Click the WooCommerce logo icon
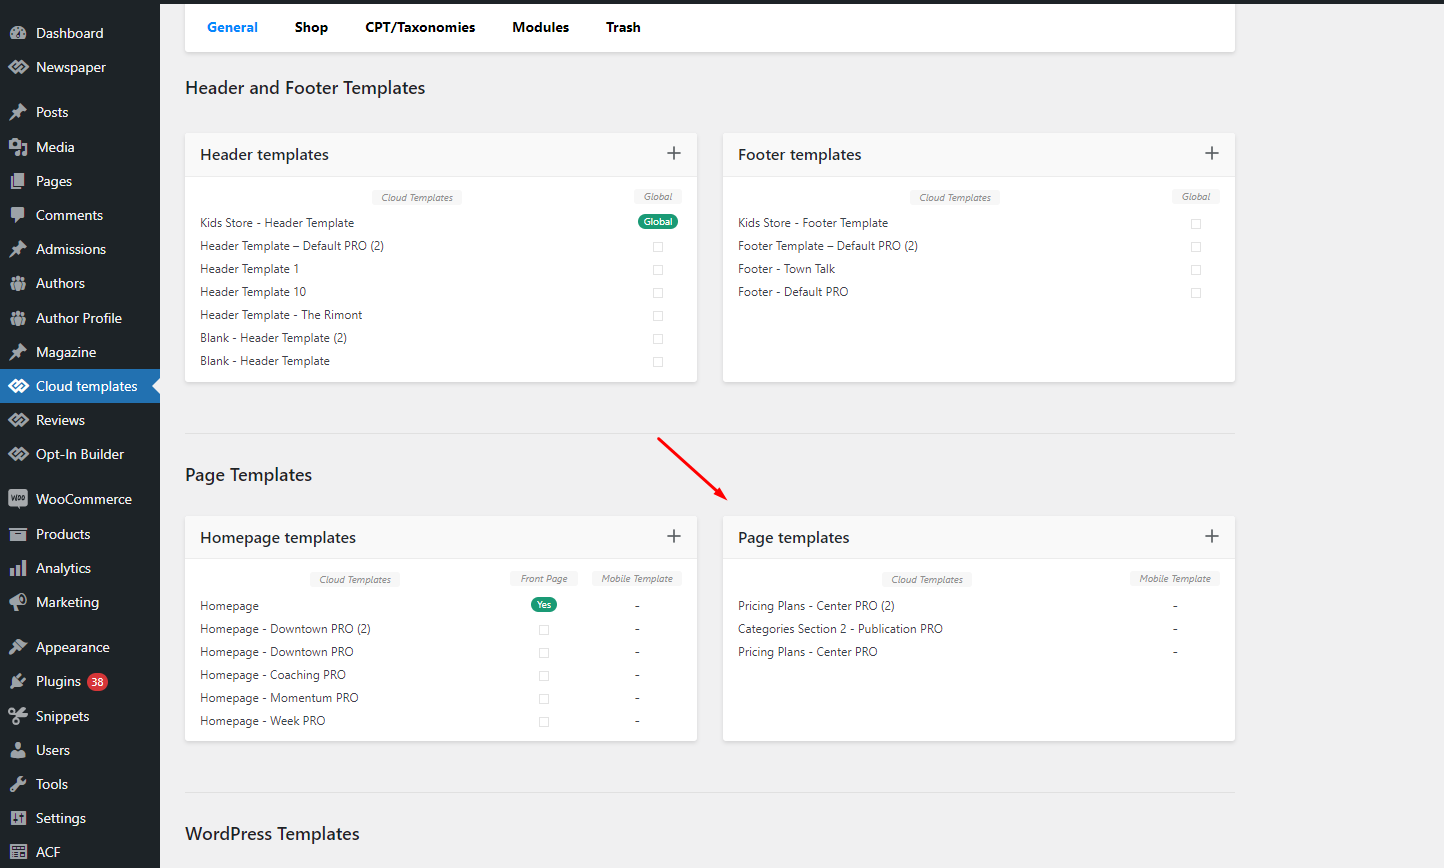This screenshot has height=868, width=1444. coord(18,499)
